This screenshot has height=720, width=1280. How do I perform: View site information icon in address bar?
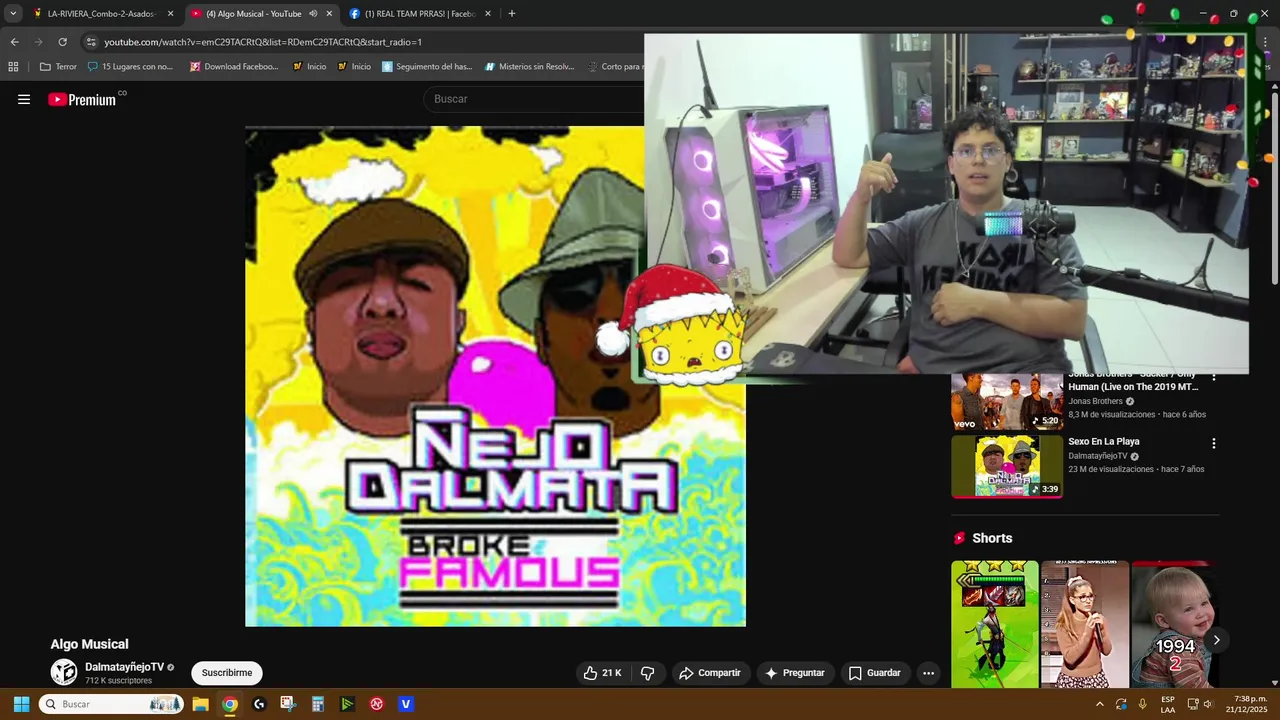91,42
